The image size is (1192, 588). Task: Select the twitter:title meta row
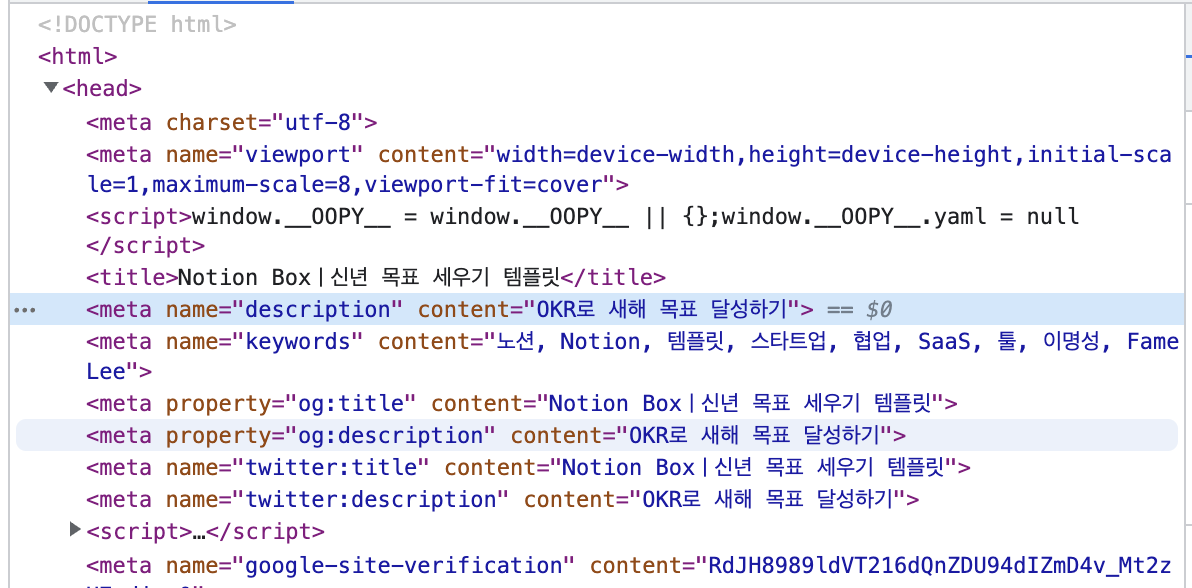point(528,466)
